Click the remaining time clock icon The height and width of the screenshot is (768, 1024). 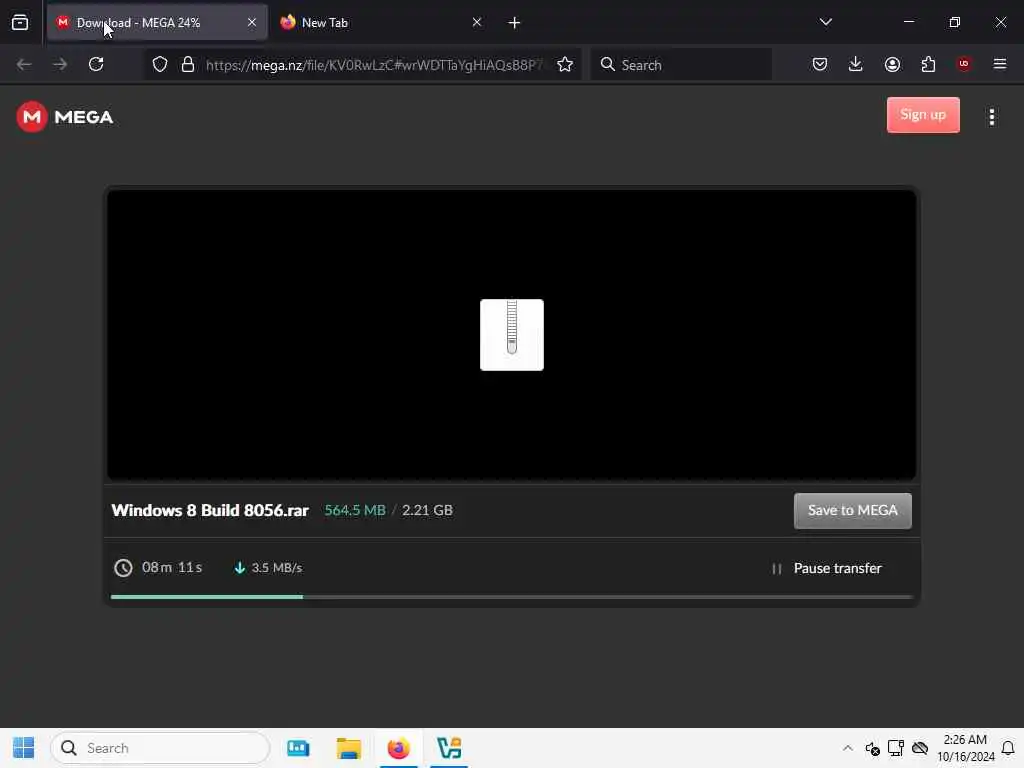(x=123, y=568)
